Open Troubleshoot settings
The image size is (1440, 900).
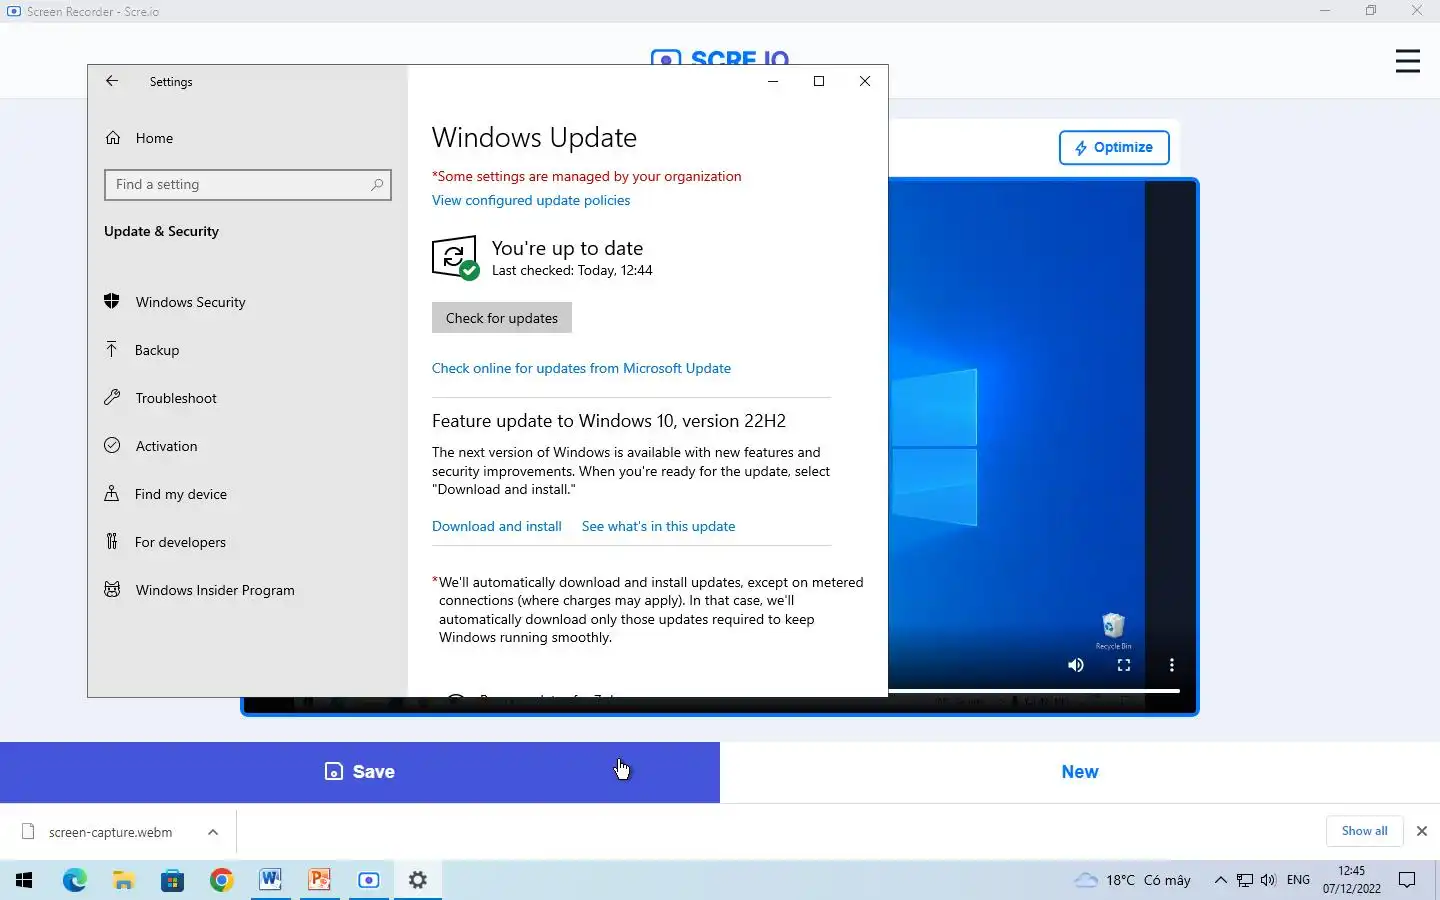176,398
